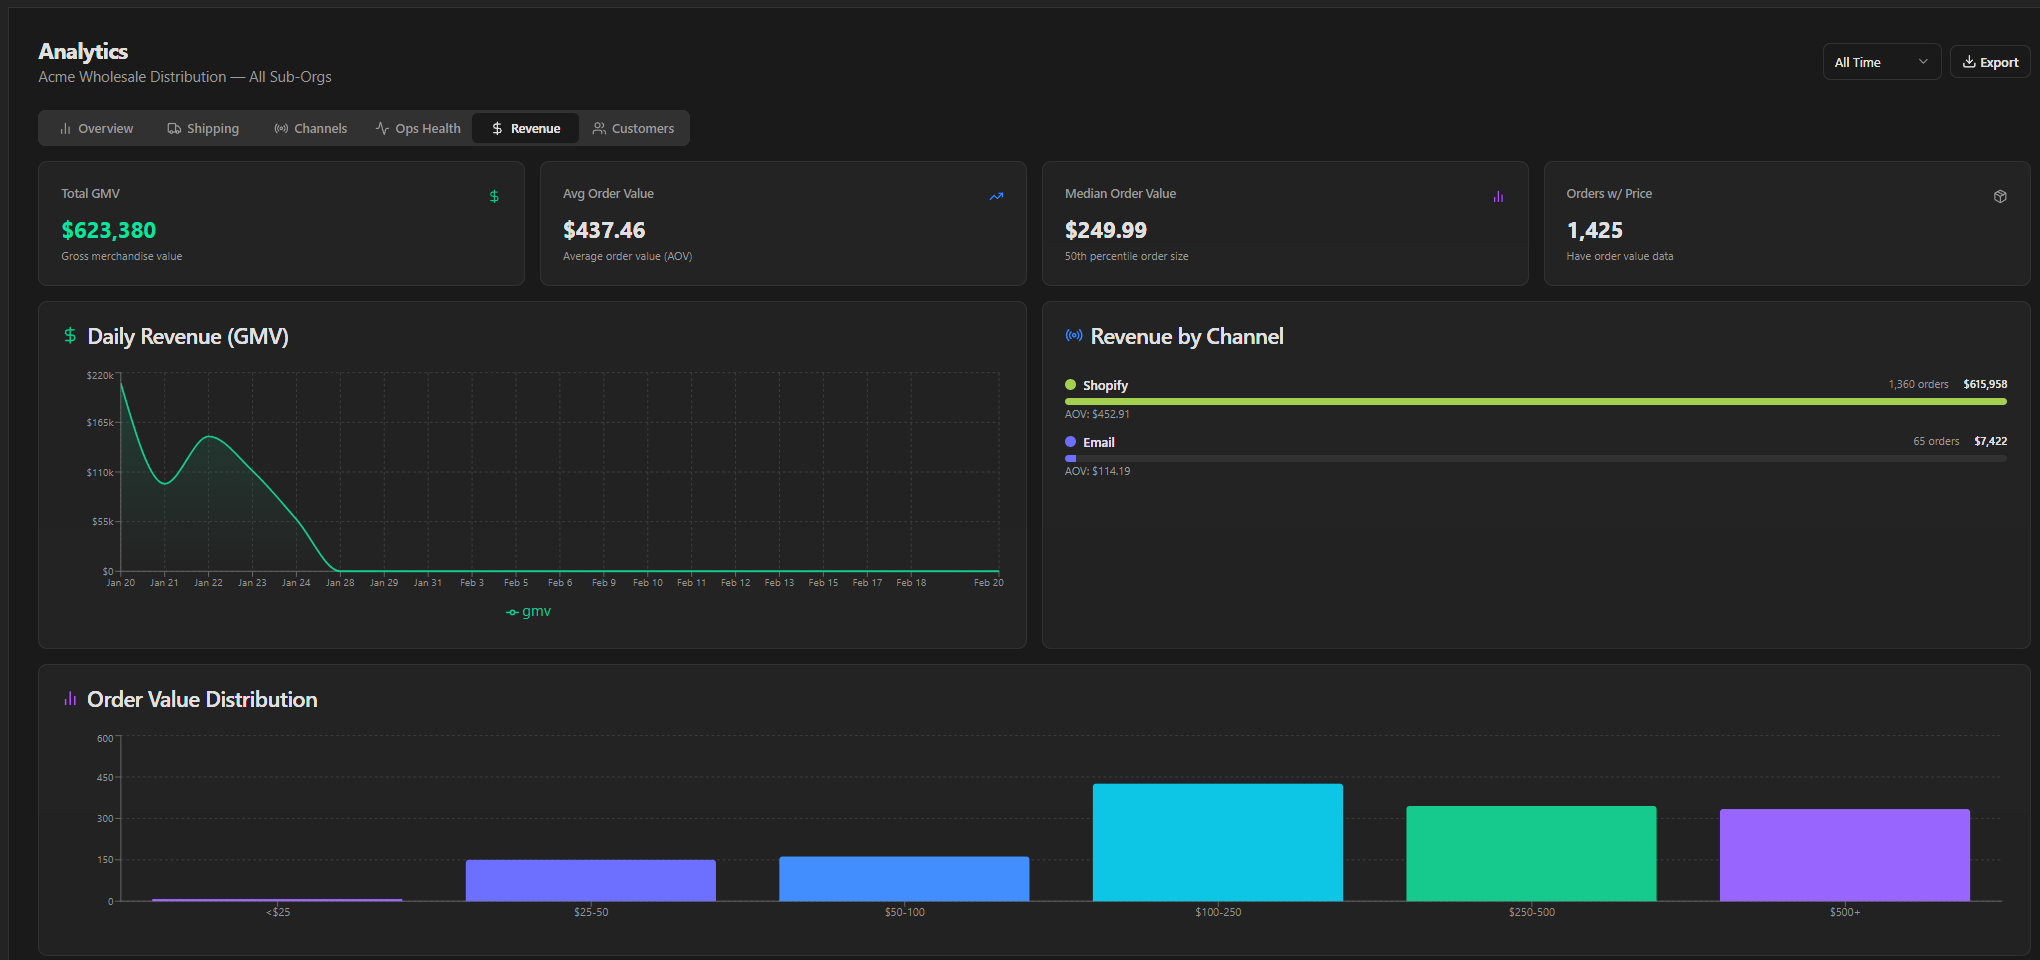Viewport: 2040px width, 960px height.
Task: Click the Median Order Value $249.99
Action: [x=1106, y=230]
